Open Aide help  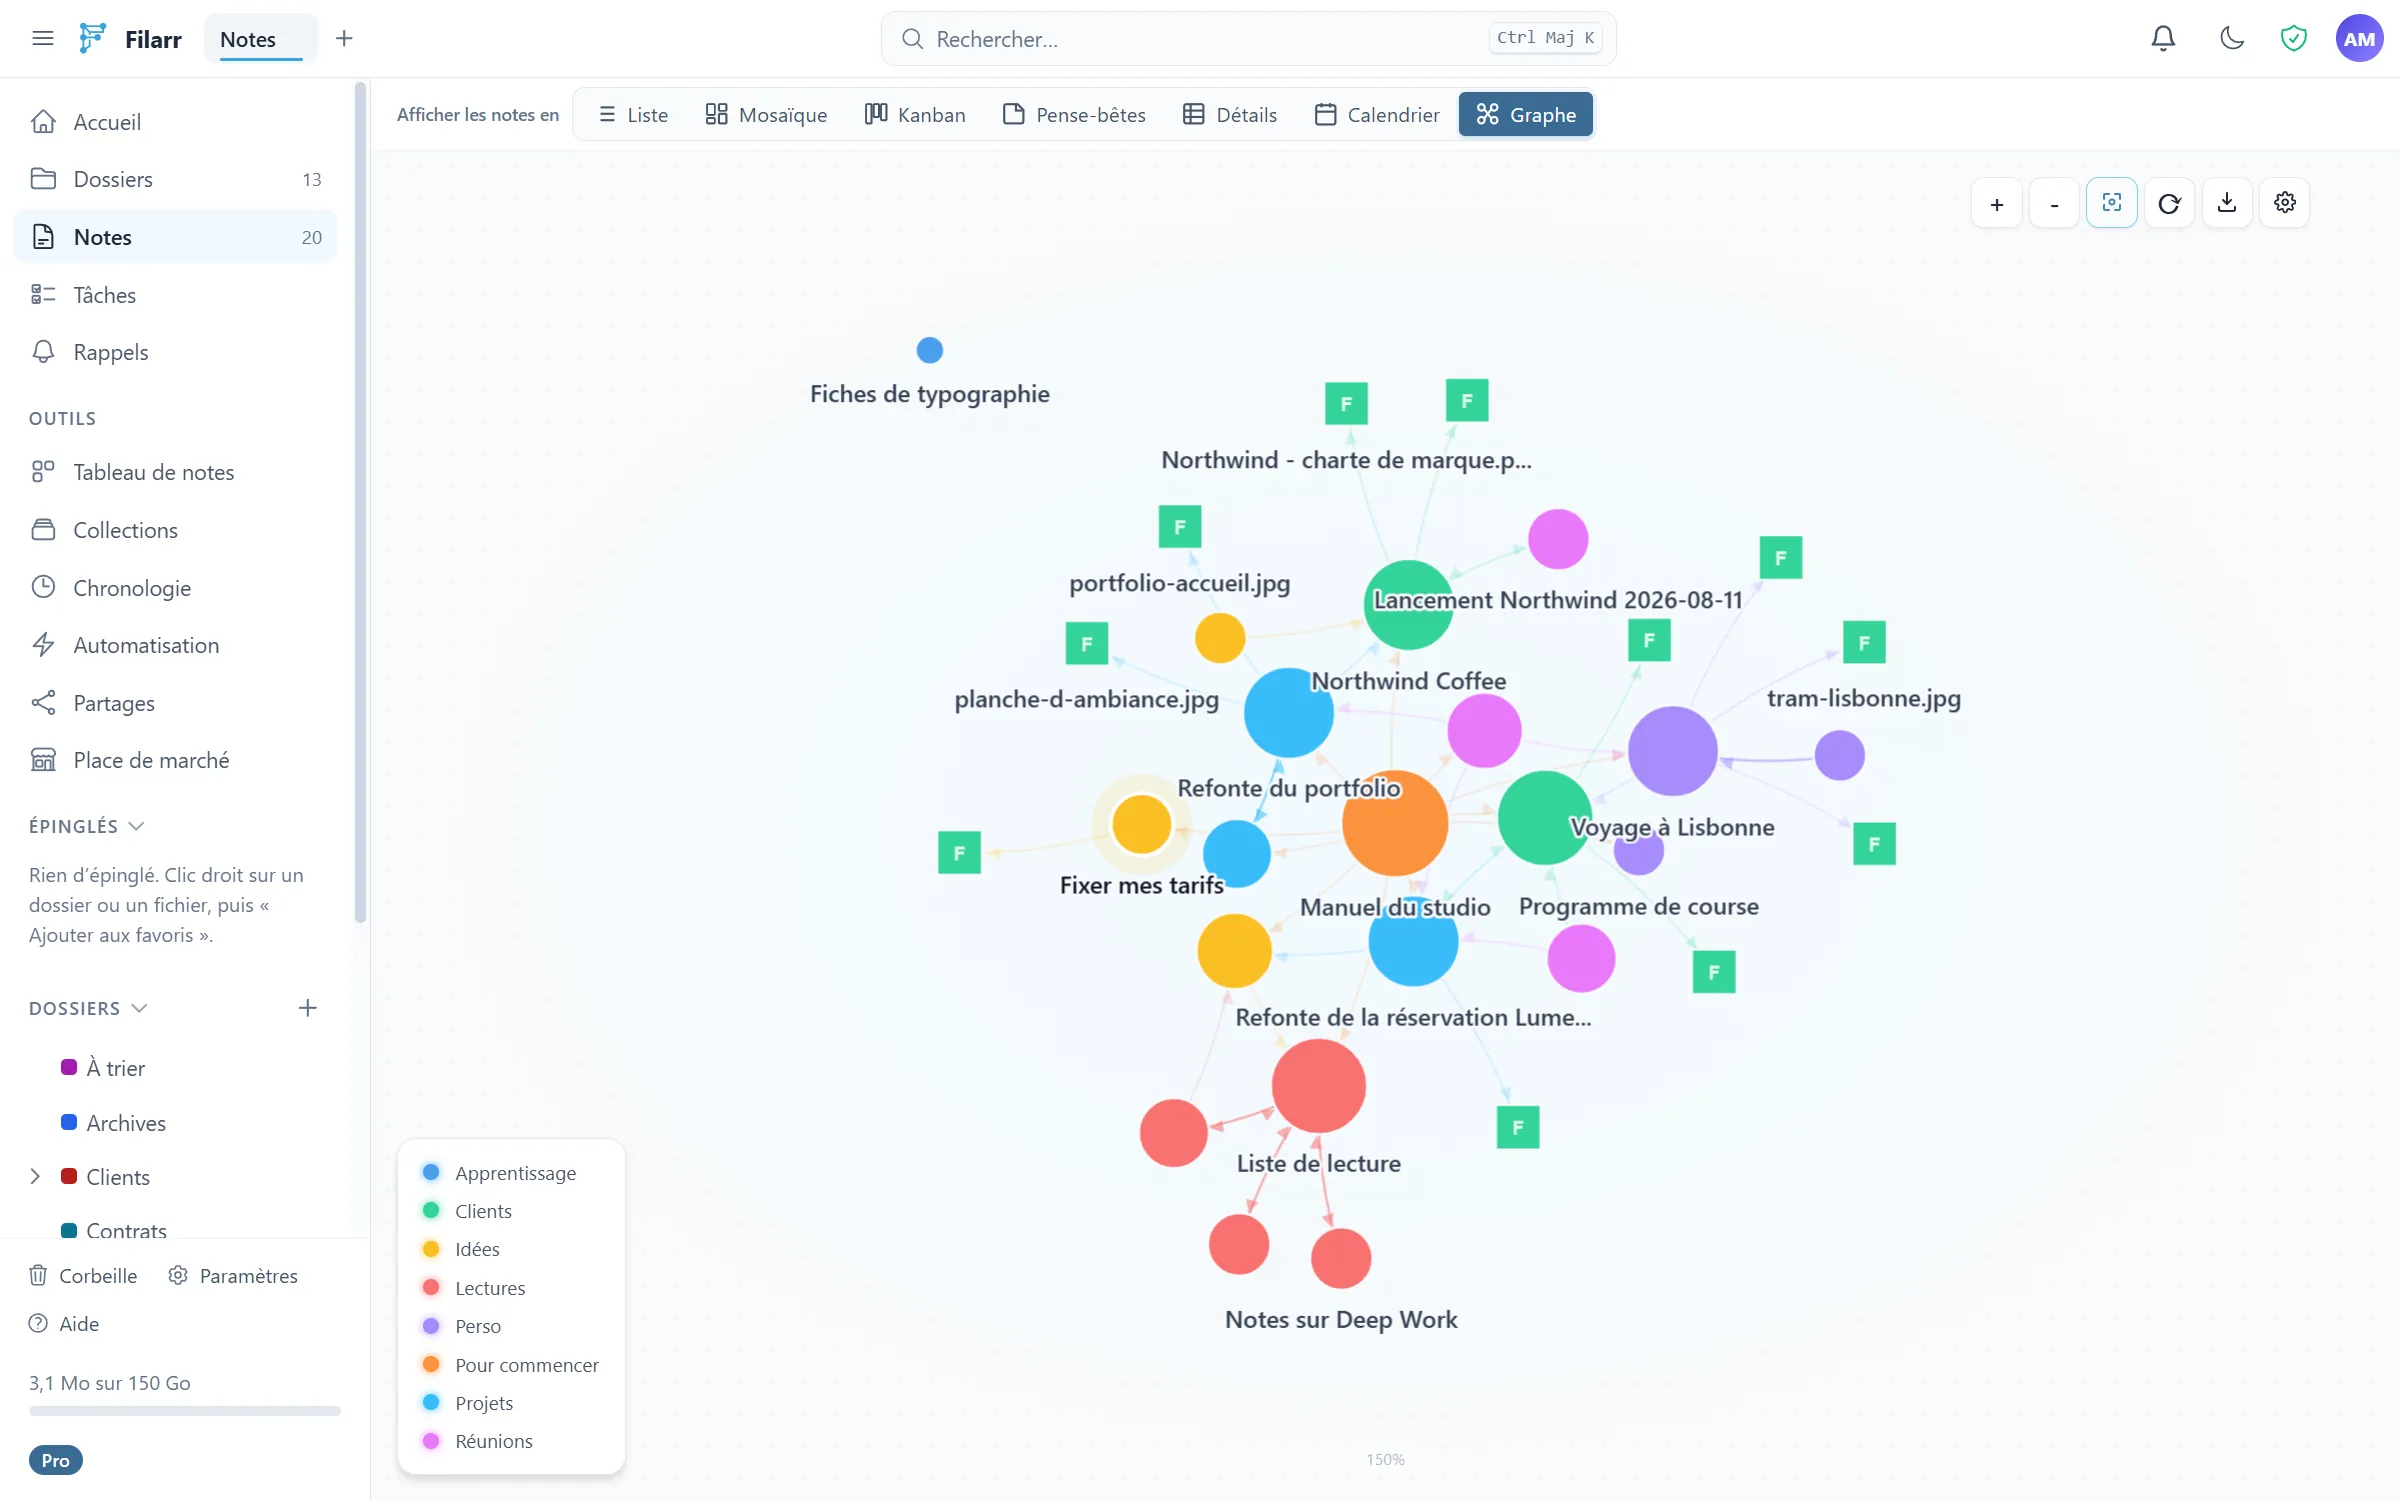pyautogui.click(x=64, y=1324)
